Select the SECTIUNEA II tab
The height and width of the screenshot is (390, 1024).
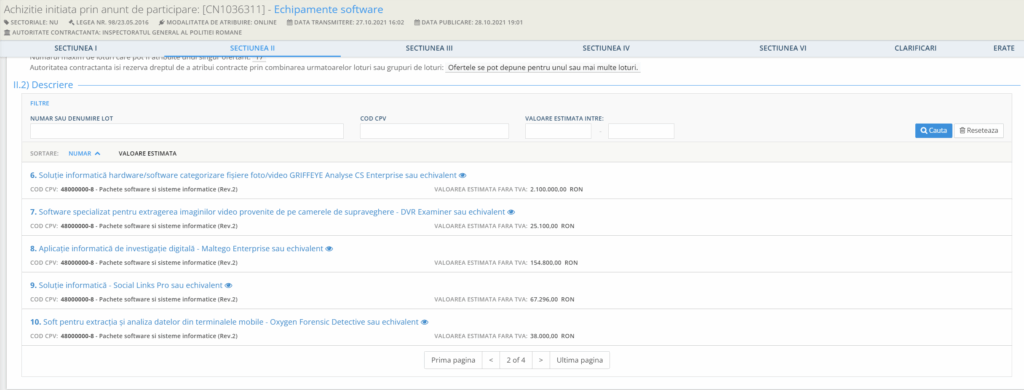tap(253, 48)
